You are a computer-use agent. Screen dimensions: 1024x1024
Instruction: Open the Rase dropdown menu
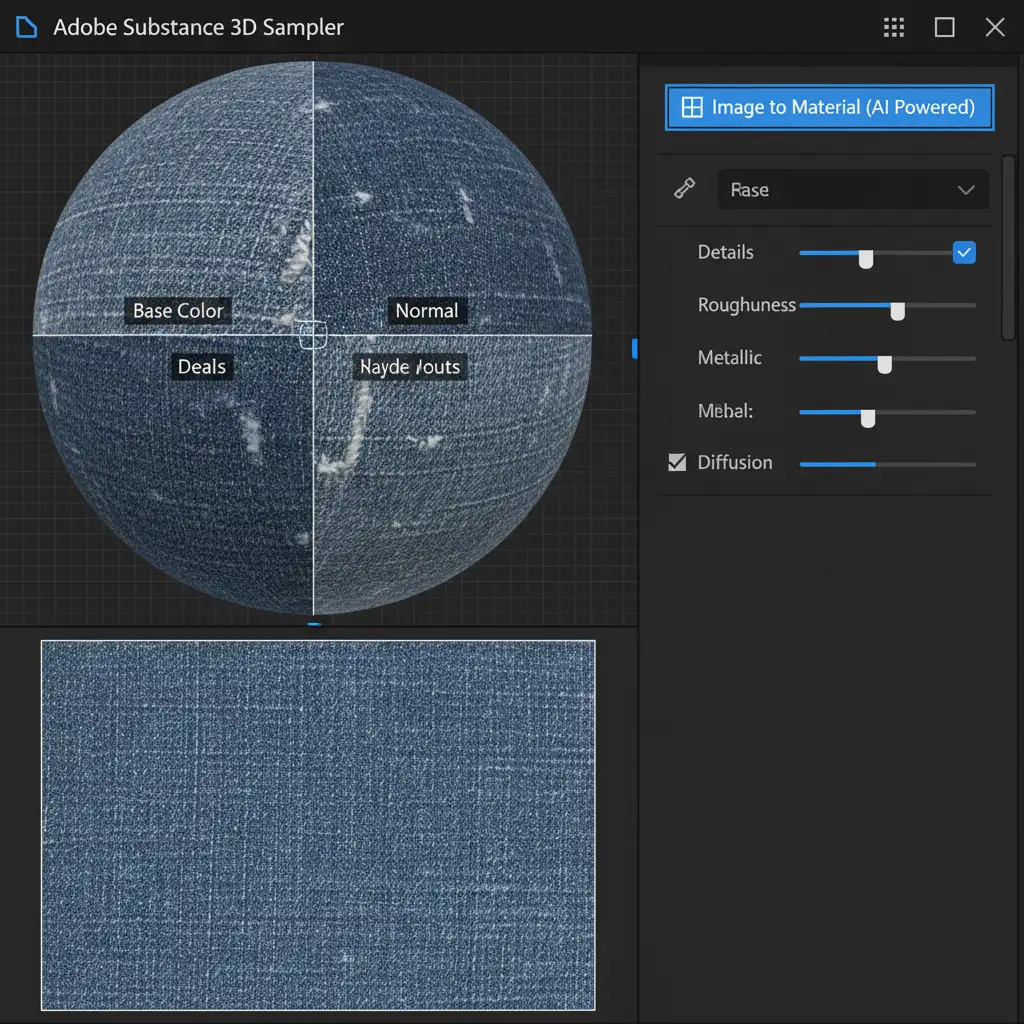point(853,190)
